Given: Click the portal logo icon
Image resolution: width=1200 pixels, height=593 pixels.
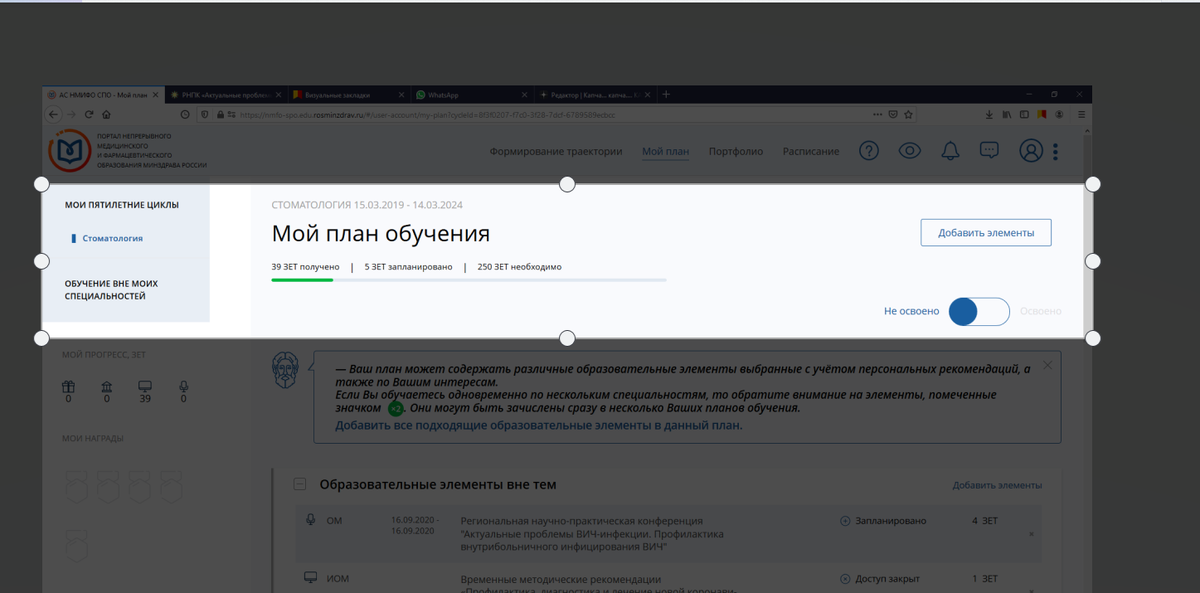Looking at the screenshot, I should point(69,151).
